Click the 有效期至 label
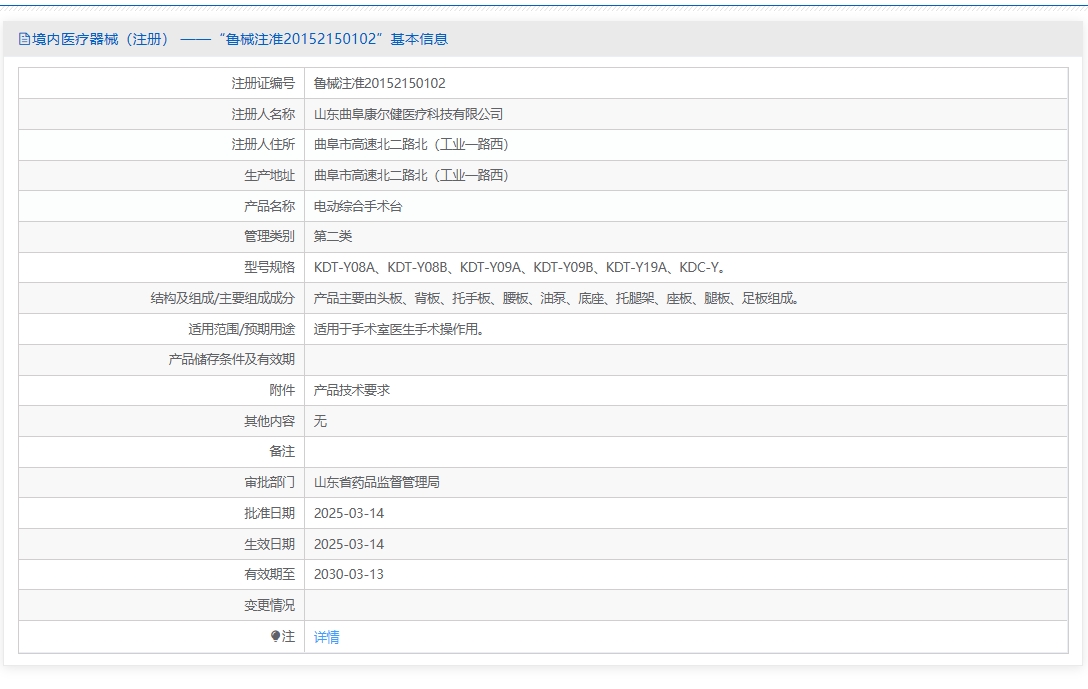This screenshot has width=1088, height=689. tap(269, 575)
